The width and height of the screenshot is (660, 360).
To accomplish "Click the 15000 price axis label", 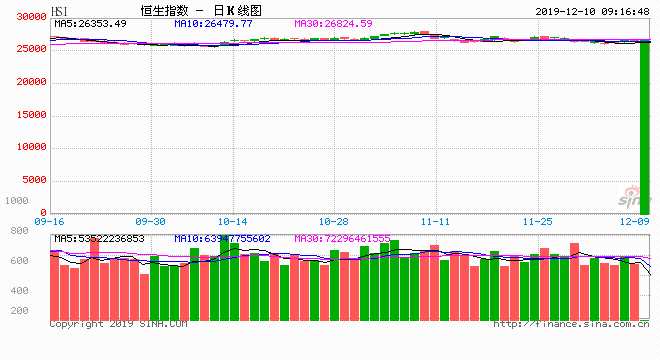I will (x=31, y=115).
